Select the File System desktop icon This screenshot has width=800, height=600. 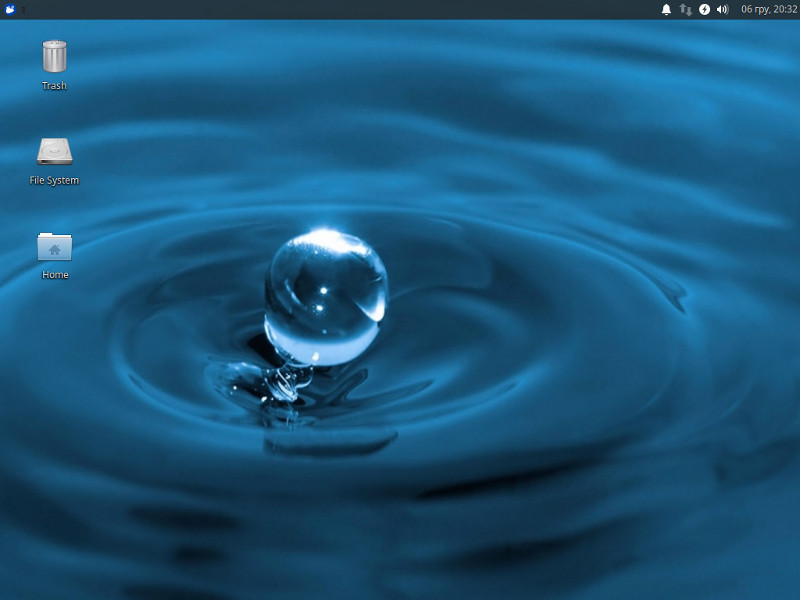(55, 152)
